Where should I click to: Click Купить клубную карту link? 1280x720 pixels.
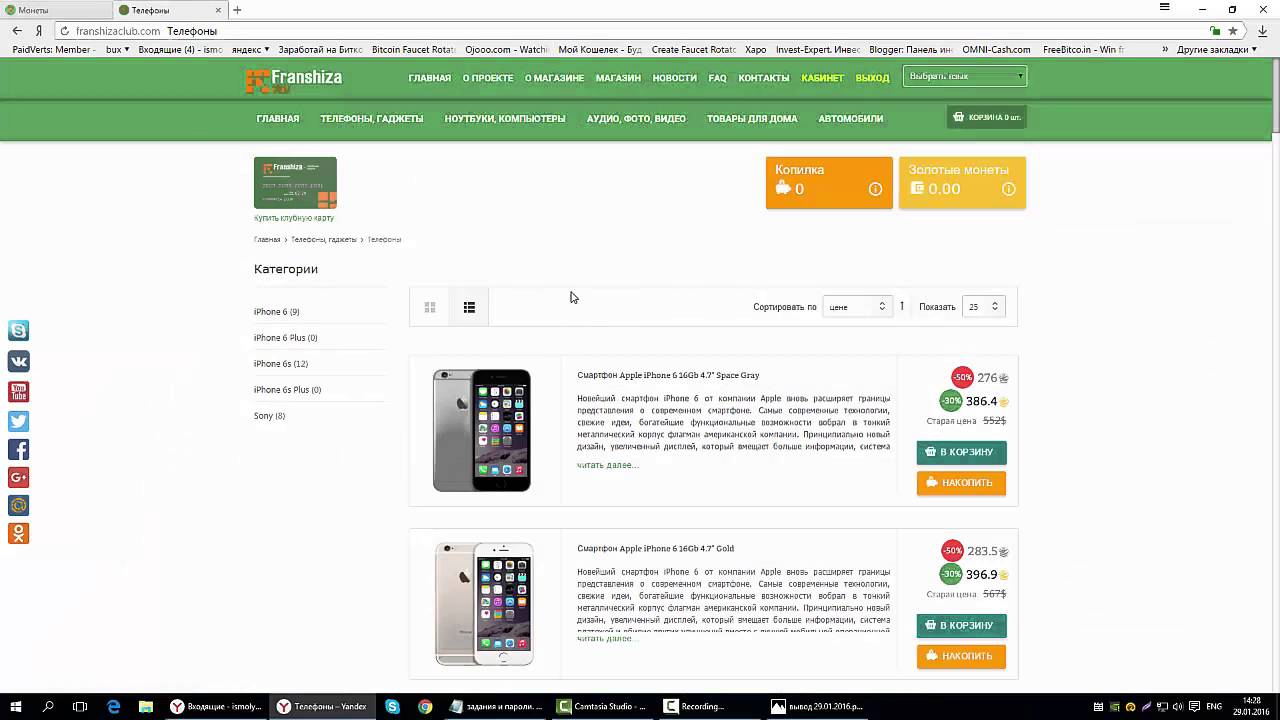(x=294, y=218)
